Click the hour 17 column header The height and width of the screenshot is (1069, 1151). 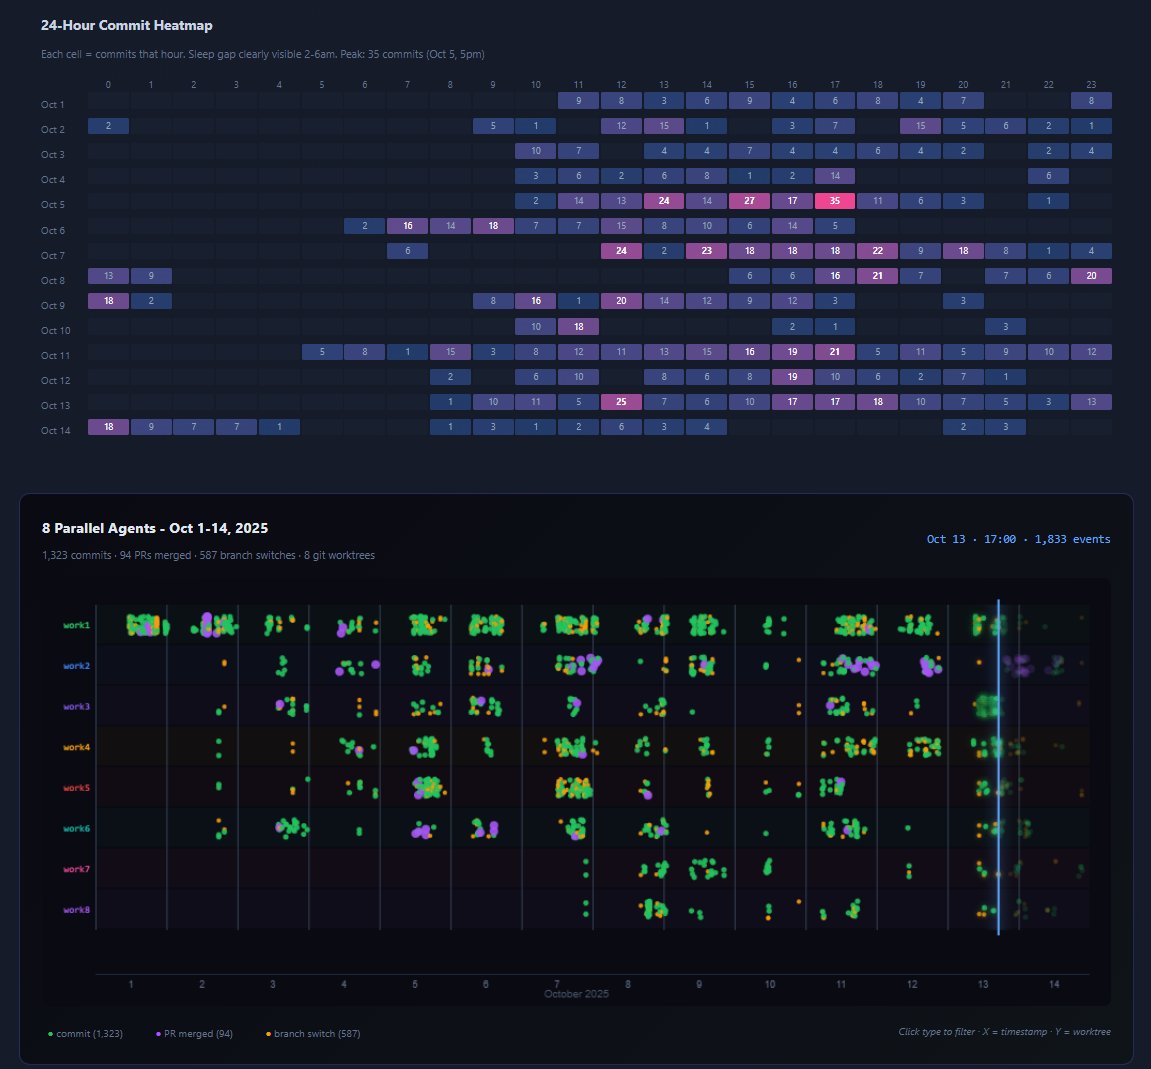(835, 84)
